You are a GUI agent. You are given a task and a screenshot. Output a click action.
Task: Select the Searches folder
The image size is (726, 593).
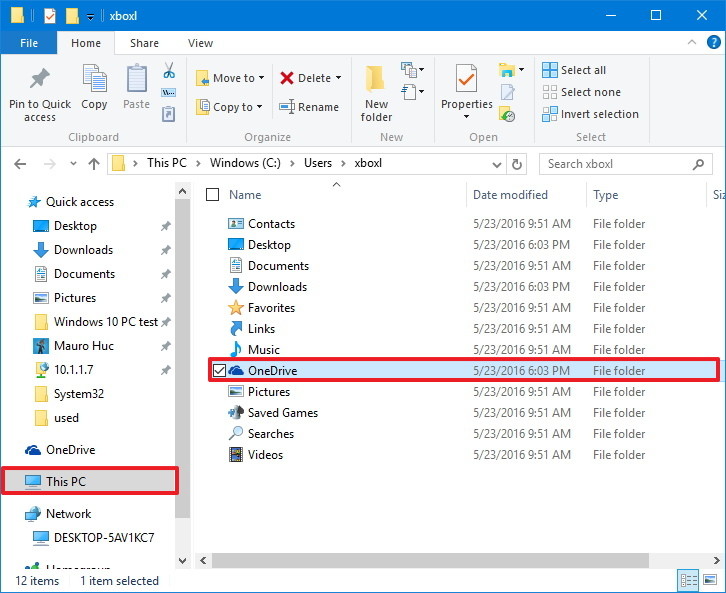pos(271,434)
